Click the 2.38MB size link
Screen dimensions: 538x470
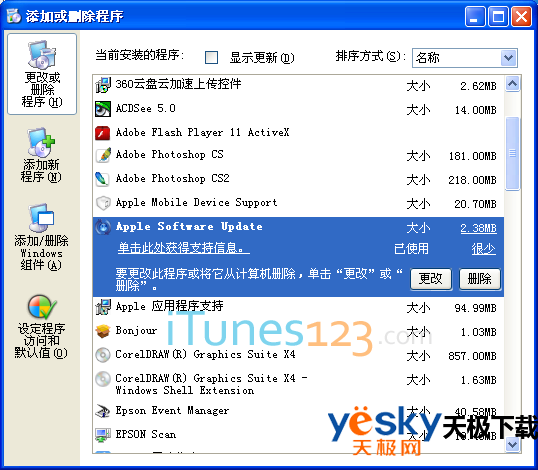pos(478,228)
